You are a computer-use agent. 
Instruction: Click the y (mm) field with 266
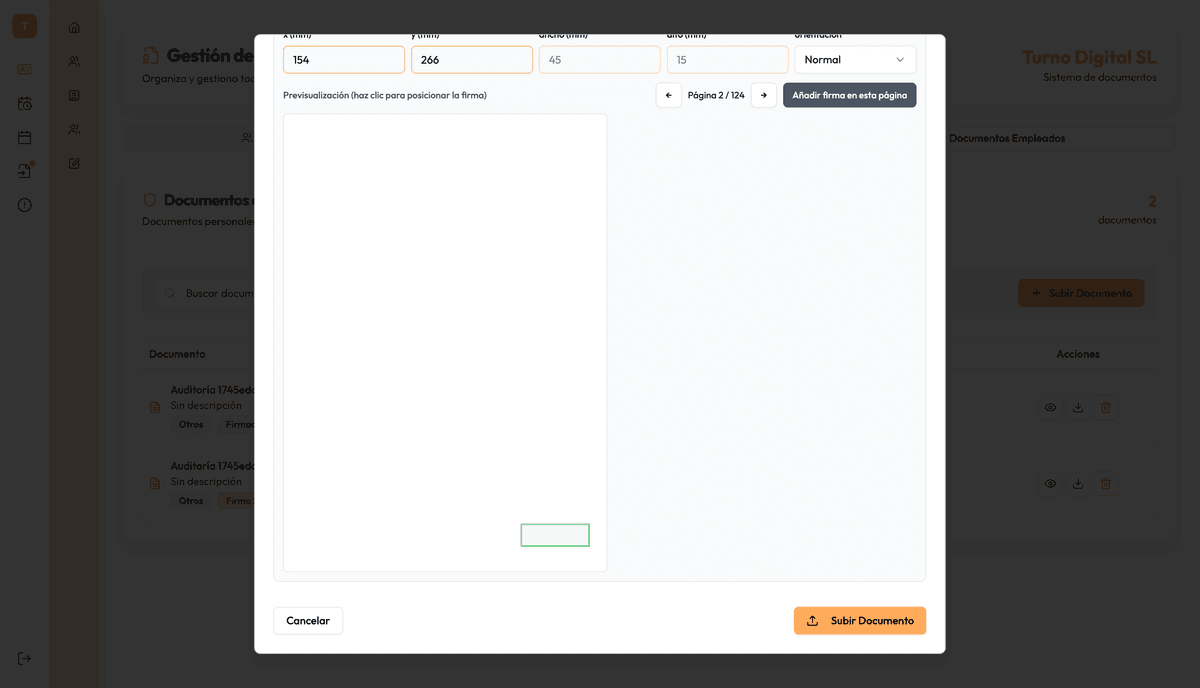(472, 60)
